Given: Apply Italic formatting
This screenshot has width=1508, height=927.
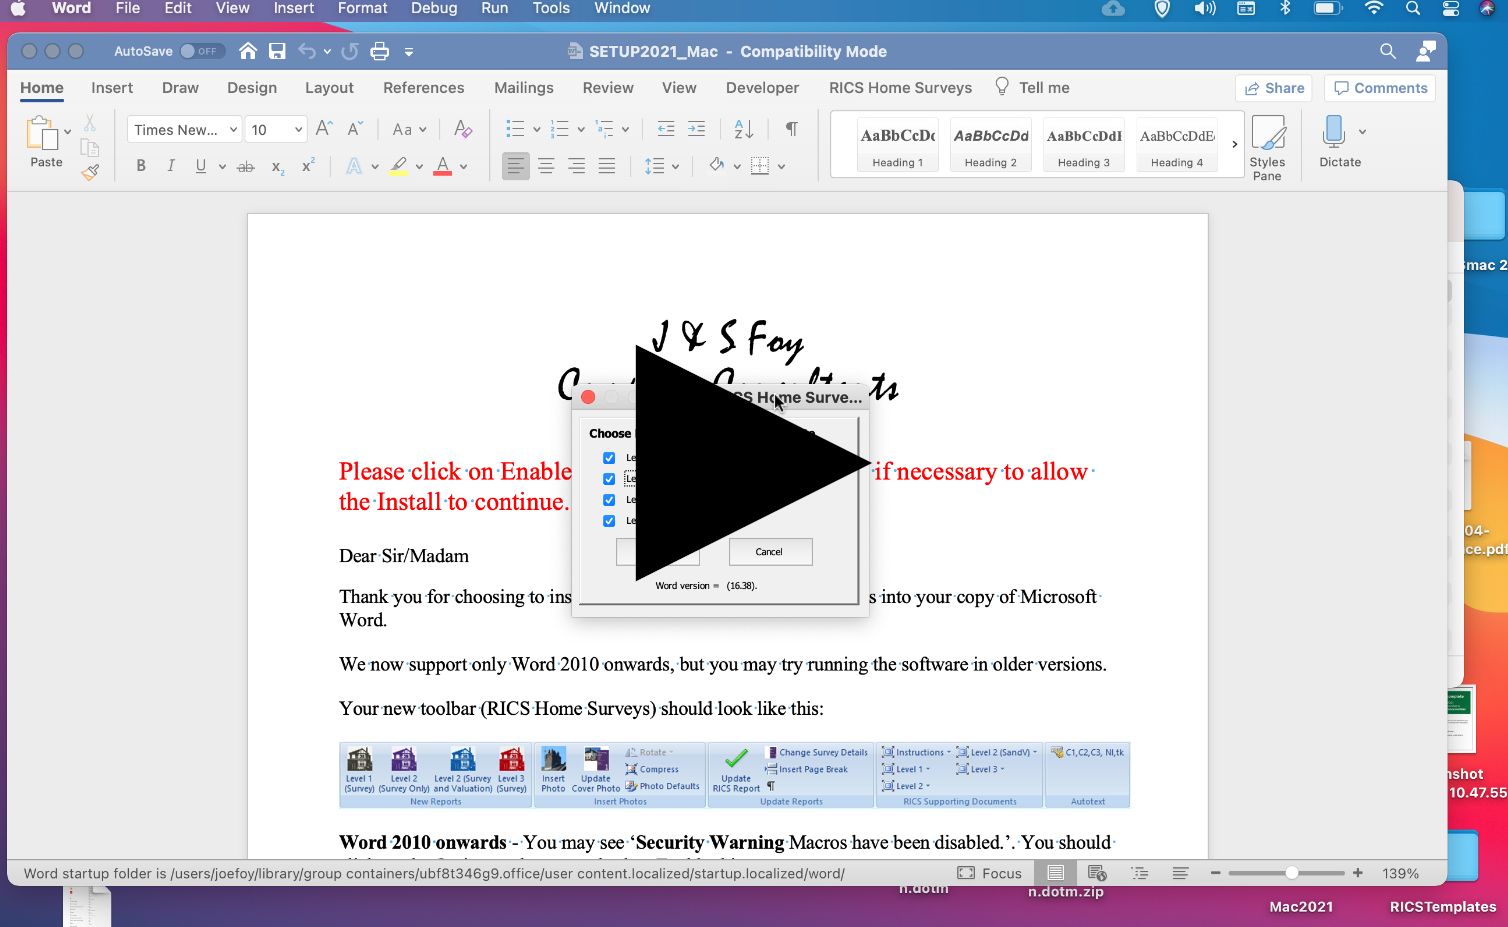Looking at the screenshot, I should 171,166.
